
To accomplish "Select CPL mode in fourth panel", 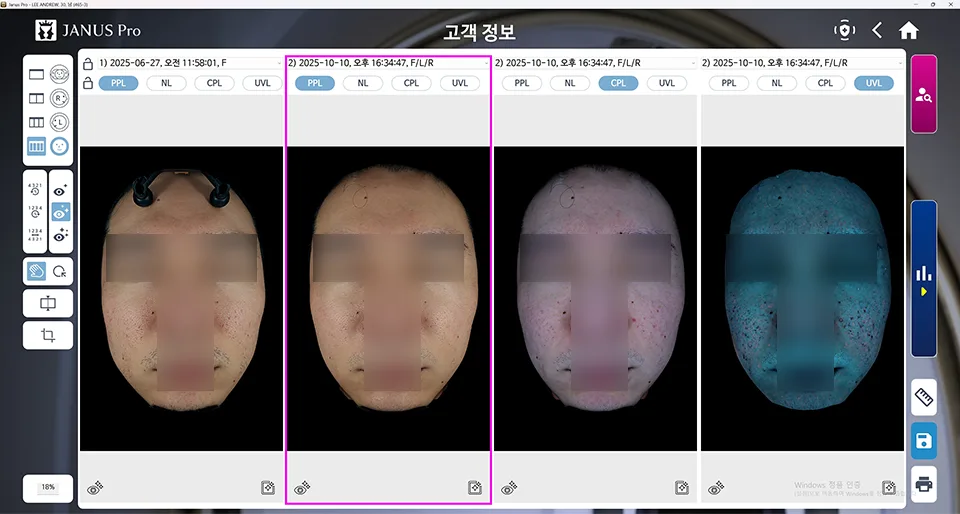I will [x=825, y=83].
